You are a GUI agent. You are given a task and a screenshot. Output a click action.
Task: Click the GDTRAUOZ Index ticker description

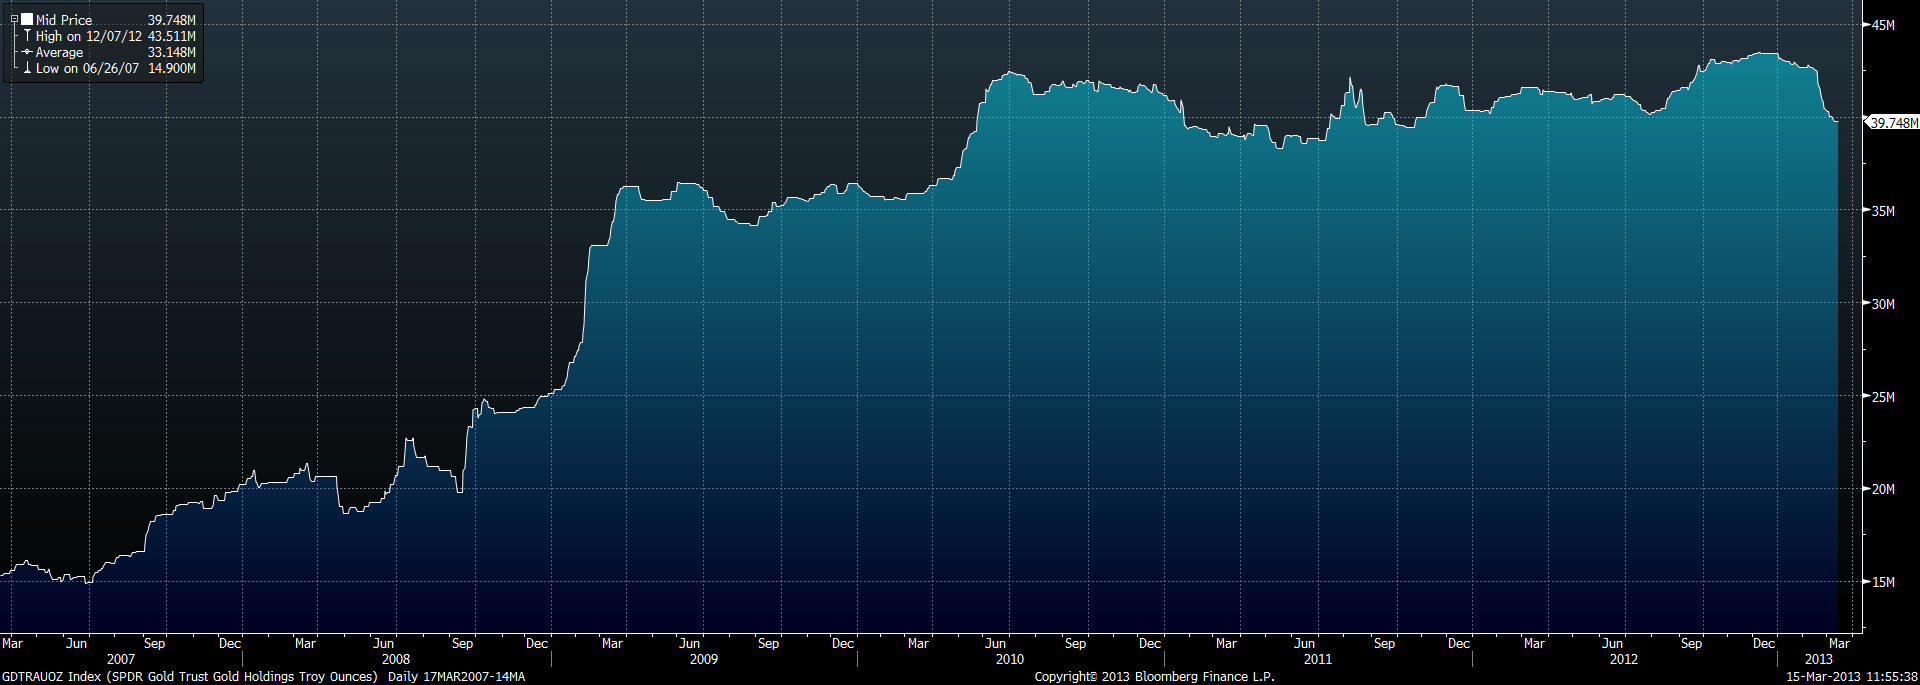190,677
